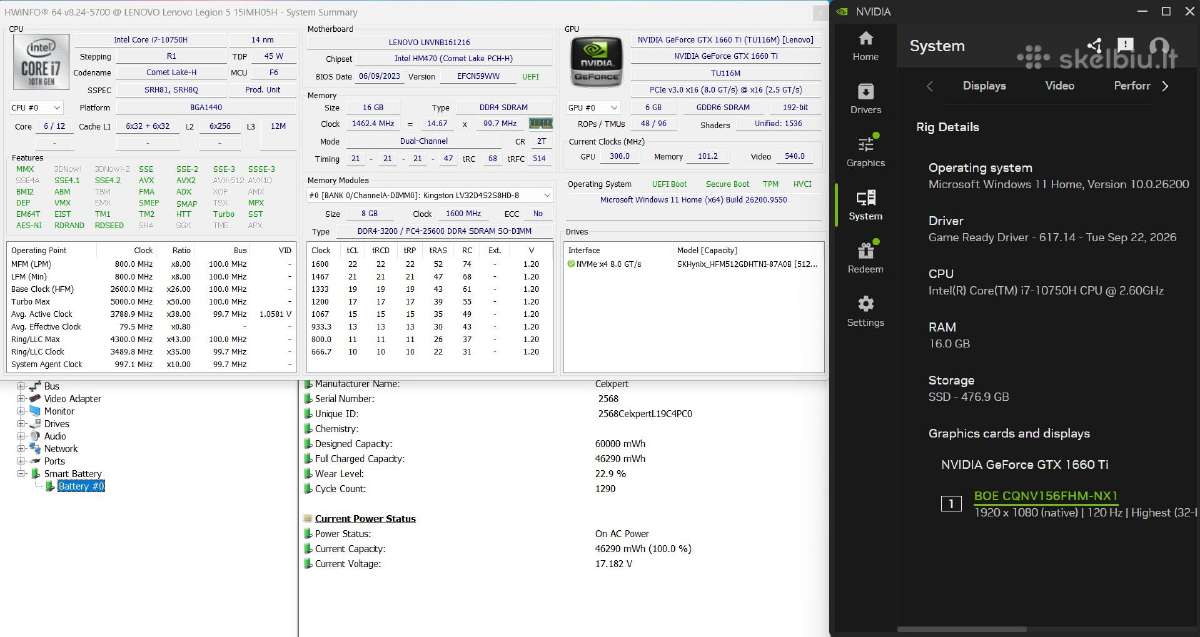The height and width of the screenshot is (637, 1200).
Task: Click the 'Comet Lake-H' codename value
Action: 171,72
